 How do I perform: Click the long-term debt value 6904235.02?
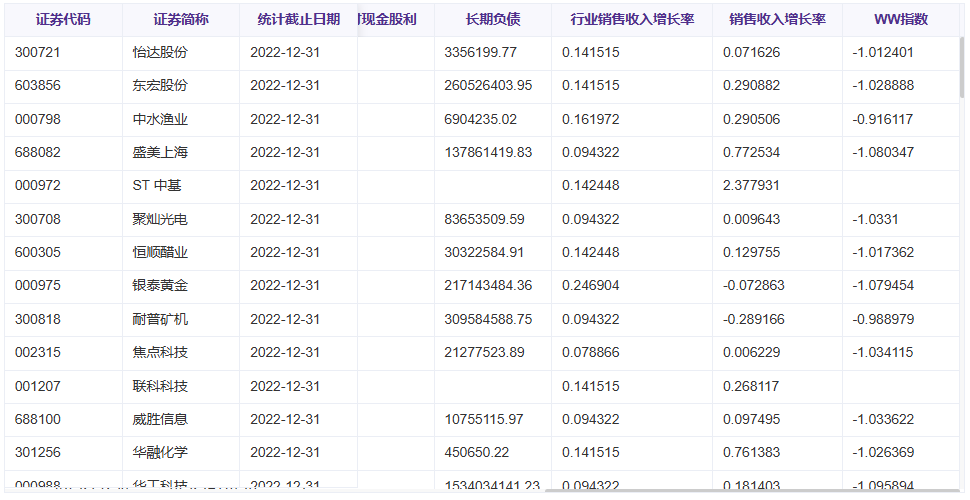coord(481,119)
